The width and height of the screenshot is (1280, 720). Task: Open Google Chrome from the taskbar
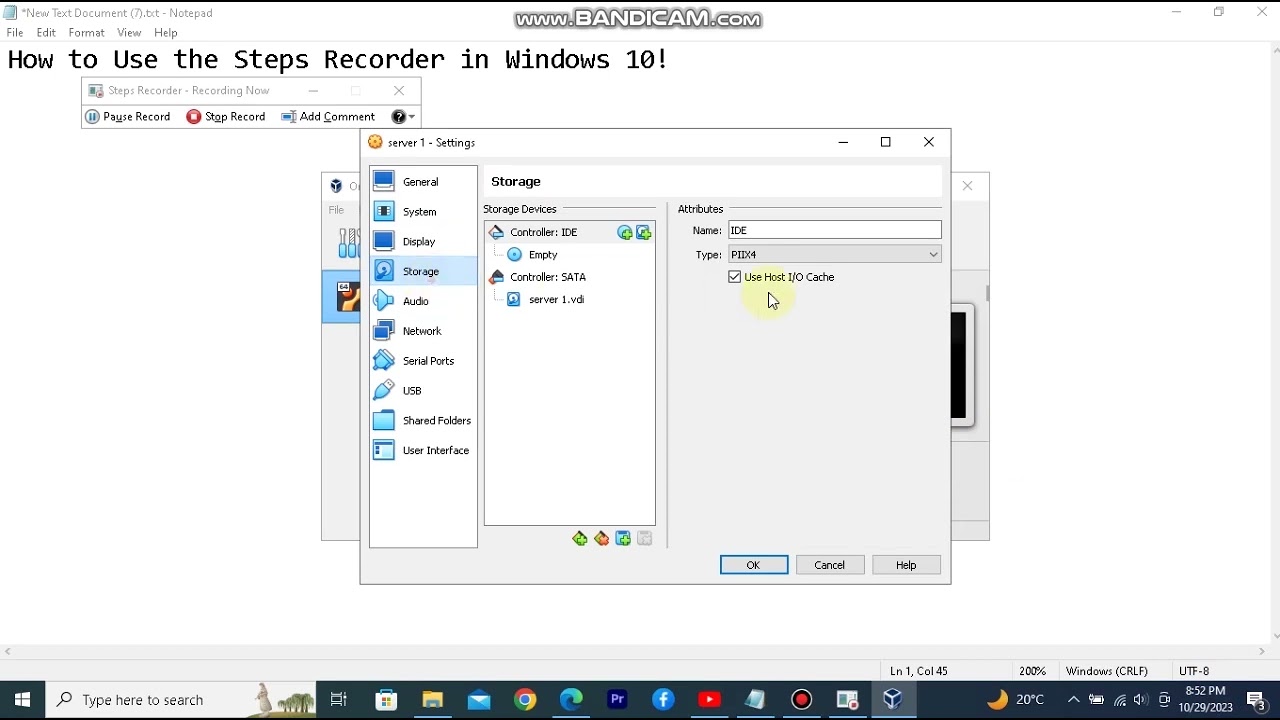pyautogui.click(x=525, y=700)
